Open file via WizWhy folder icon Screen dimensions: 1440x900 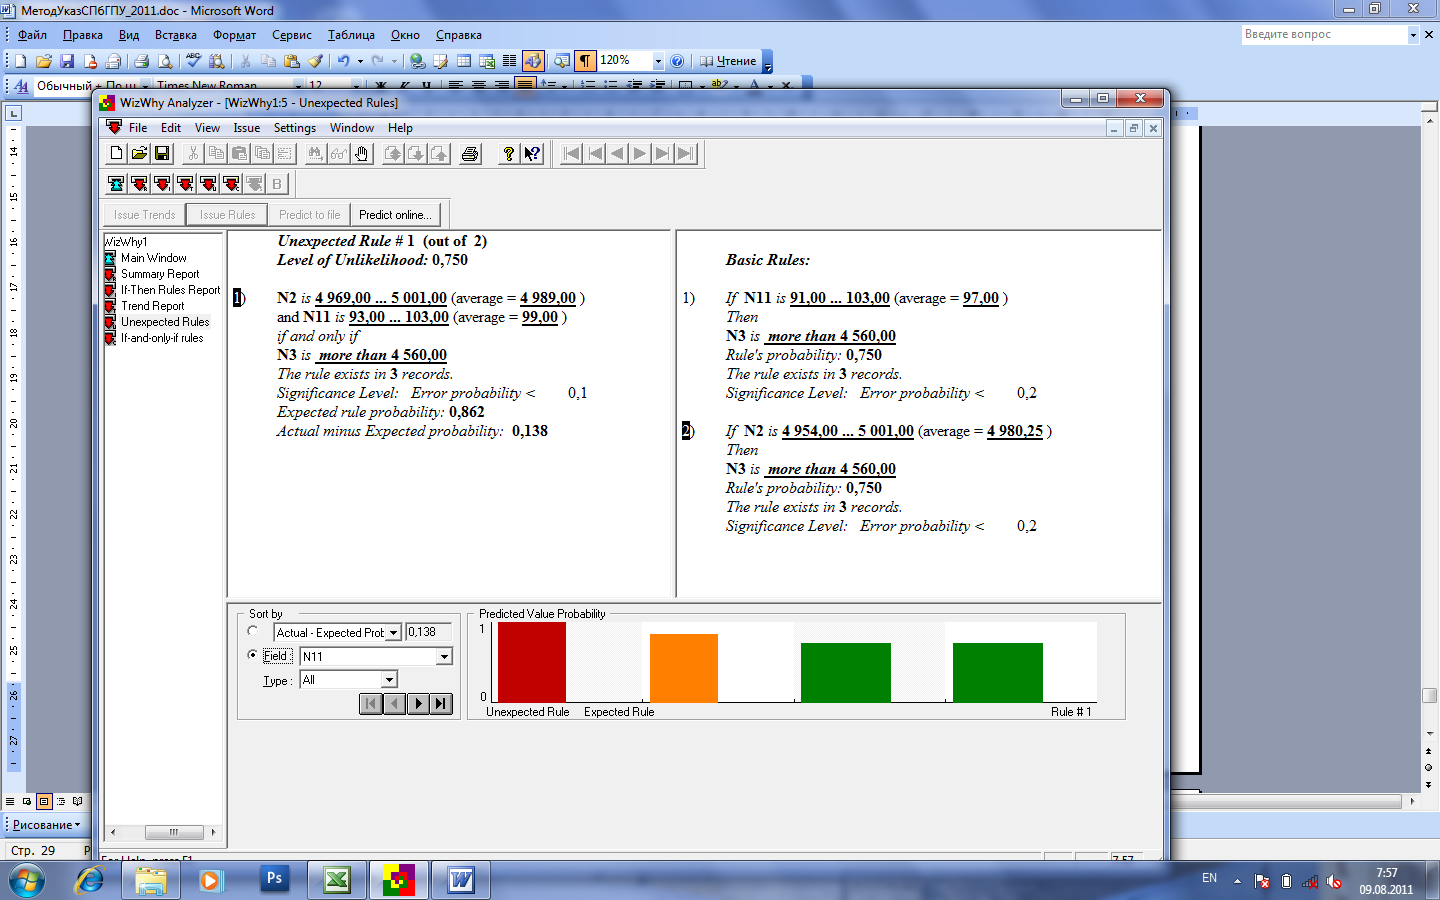139,153
